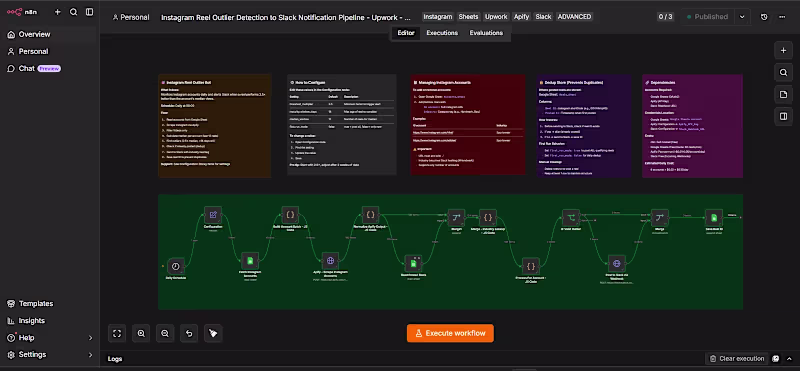This screenshot has width=800, height=371.
Task: Click the reset zoom arrow icon
Action: pyautogui.click(x=189, y=333)
